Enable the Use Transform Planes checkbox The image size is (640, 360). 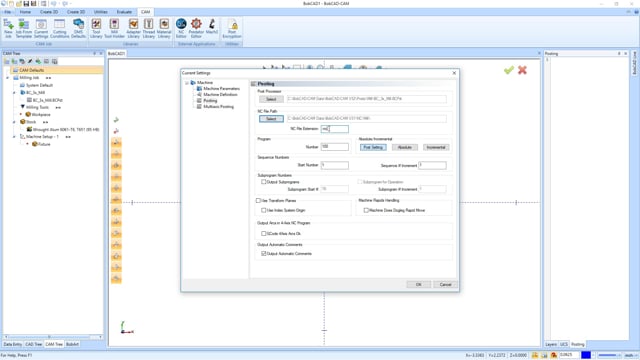coord(258,201)
